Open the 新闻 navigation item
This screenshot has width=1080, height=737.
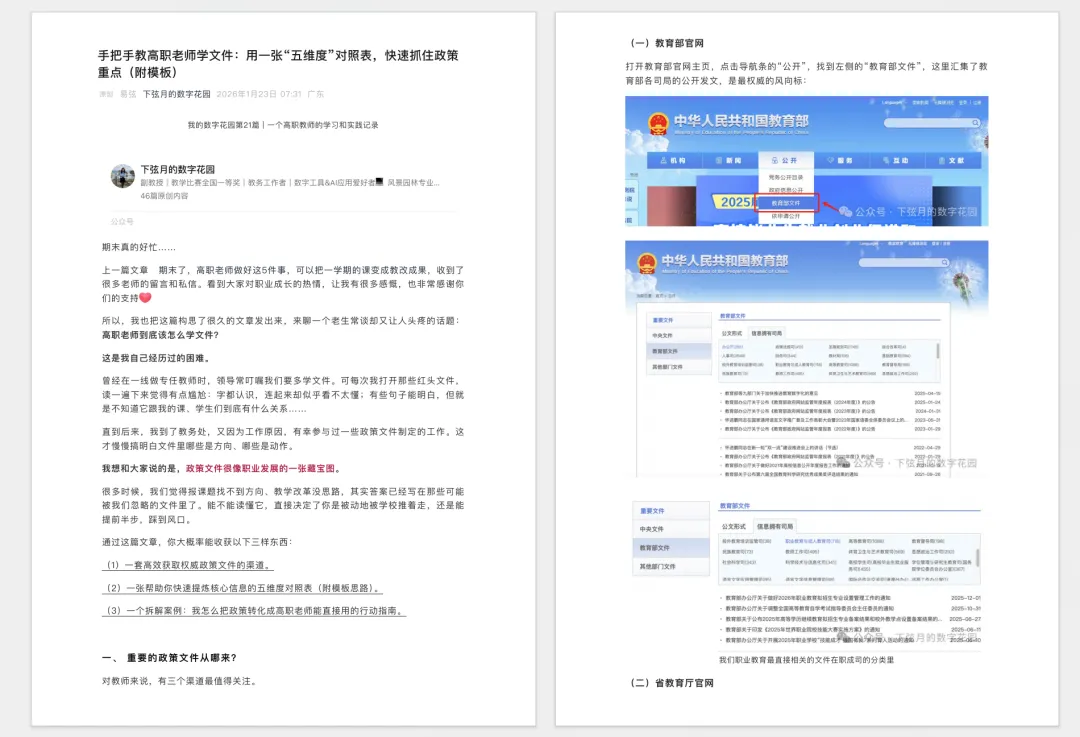coord(729,160)
